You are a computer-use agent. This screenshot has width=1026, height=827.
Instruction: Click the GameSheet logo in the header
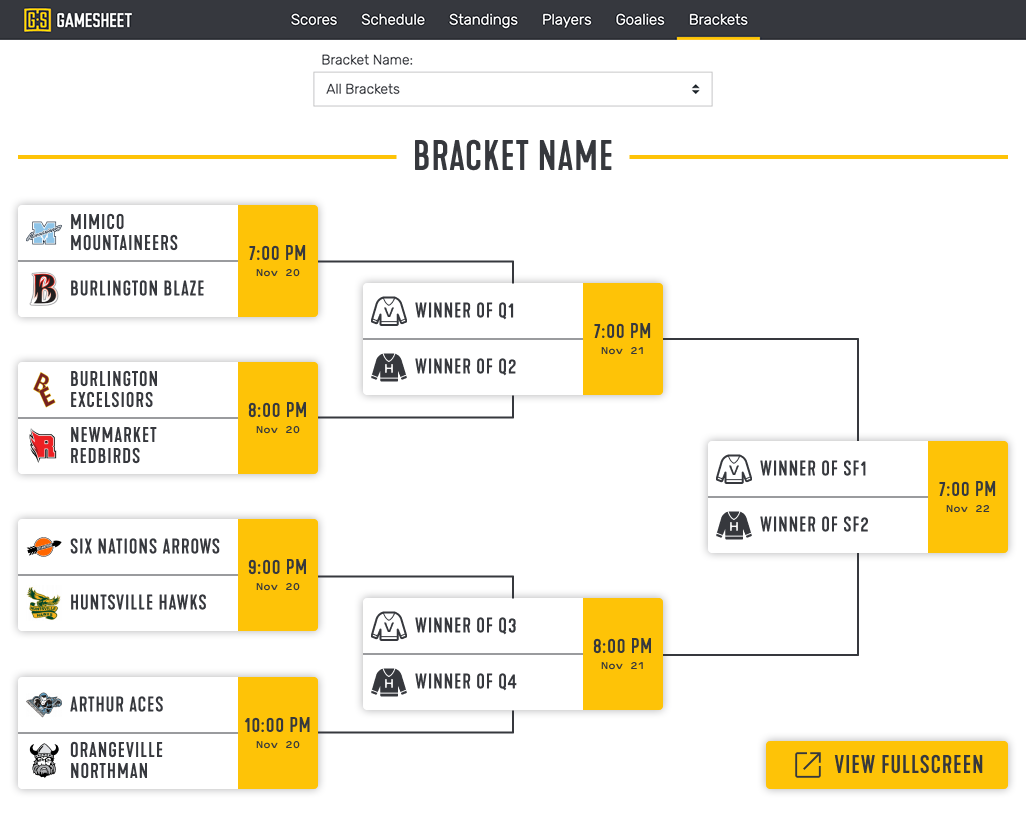click(x=76, y=19)
